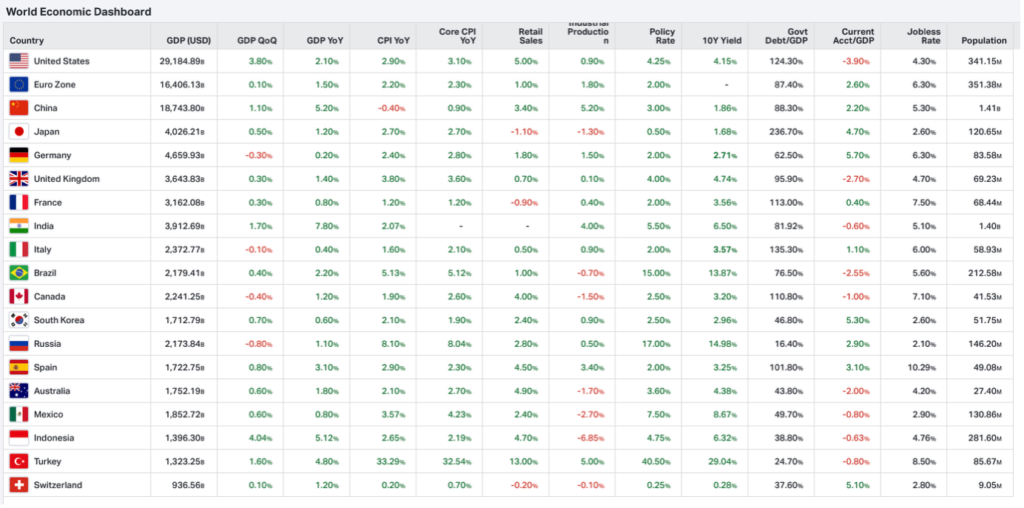
Task: Select the South Korea flag icon
Action: [x=19, y=320]
